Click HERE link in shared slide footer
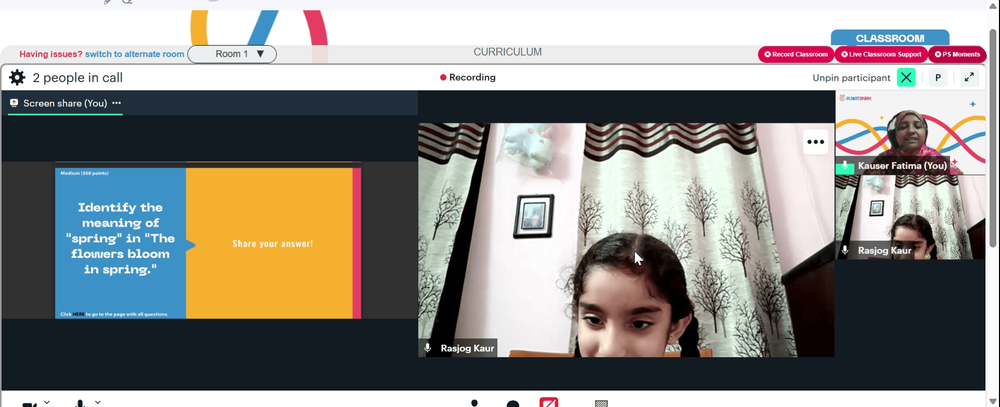The height and width of the screenshot is (407, 1000). (x=78, y=314)
